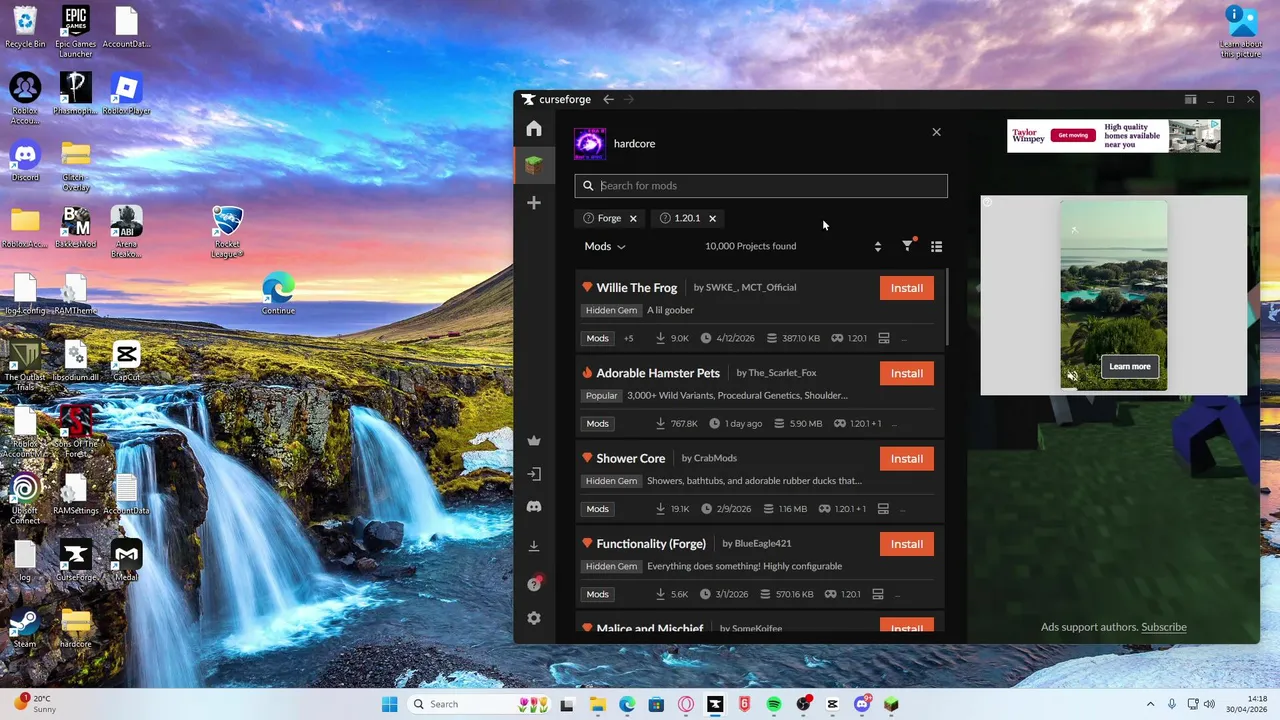Open the Steam desktop icon

tap(25, 628)
